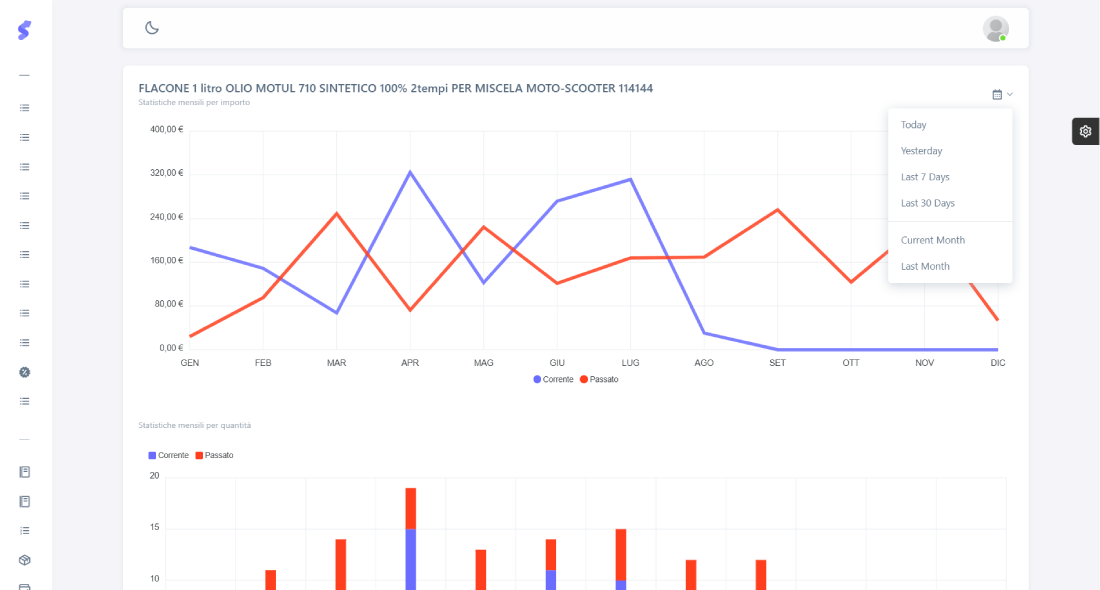Click the tallest stacked bar in quantity chart
The height and width of the screenshot is (590, 1100).
(410, 539)
